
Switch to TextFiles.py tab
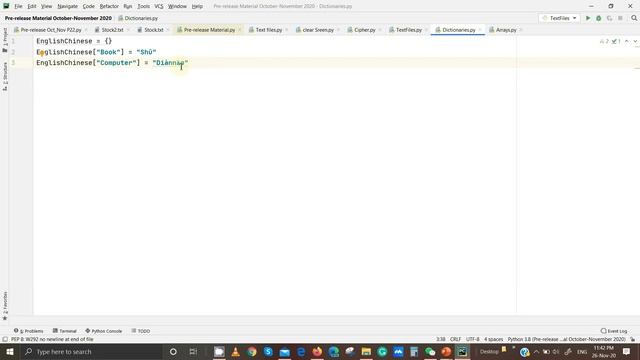[x=409, y=30]
